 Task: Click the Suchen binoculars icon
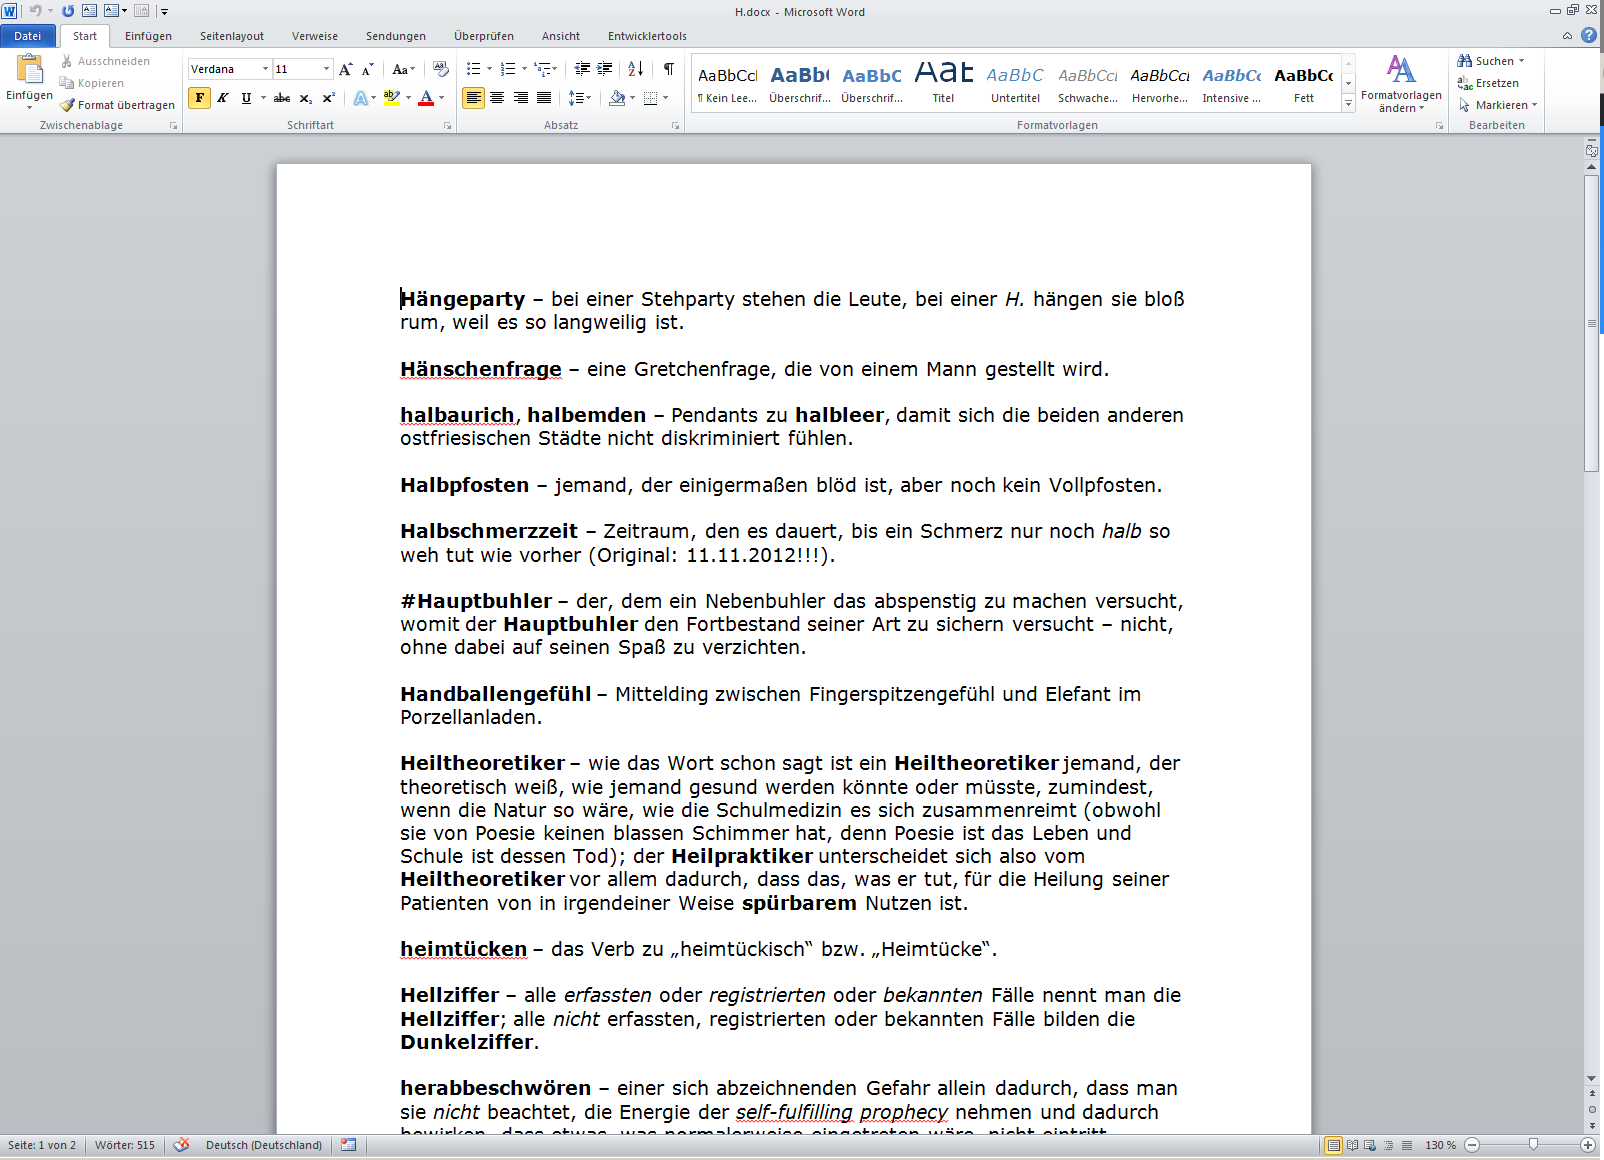click(x=1465, y=61)
